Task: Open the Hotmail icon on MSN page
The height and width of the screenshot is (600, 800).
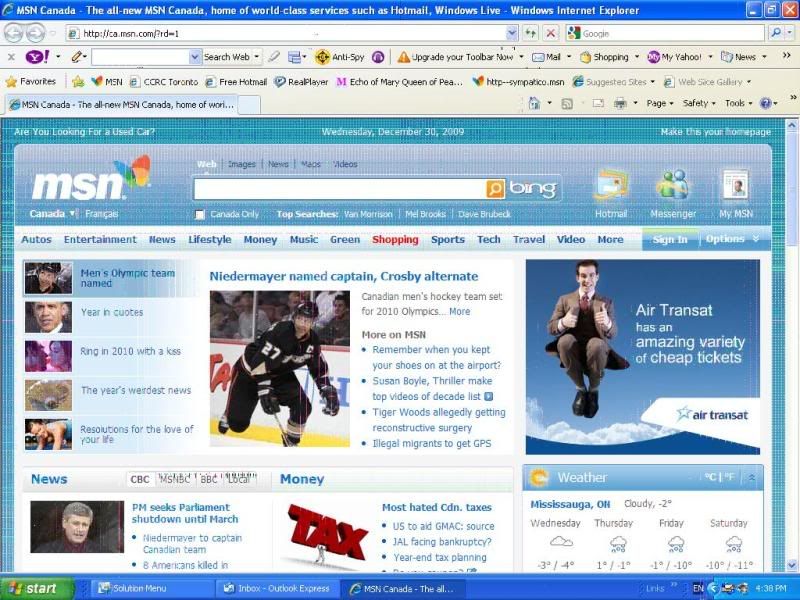Action: coord(611,185)
